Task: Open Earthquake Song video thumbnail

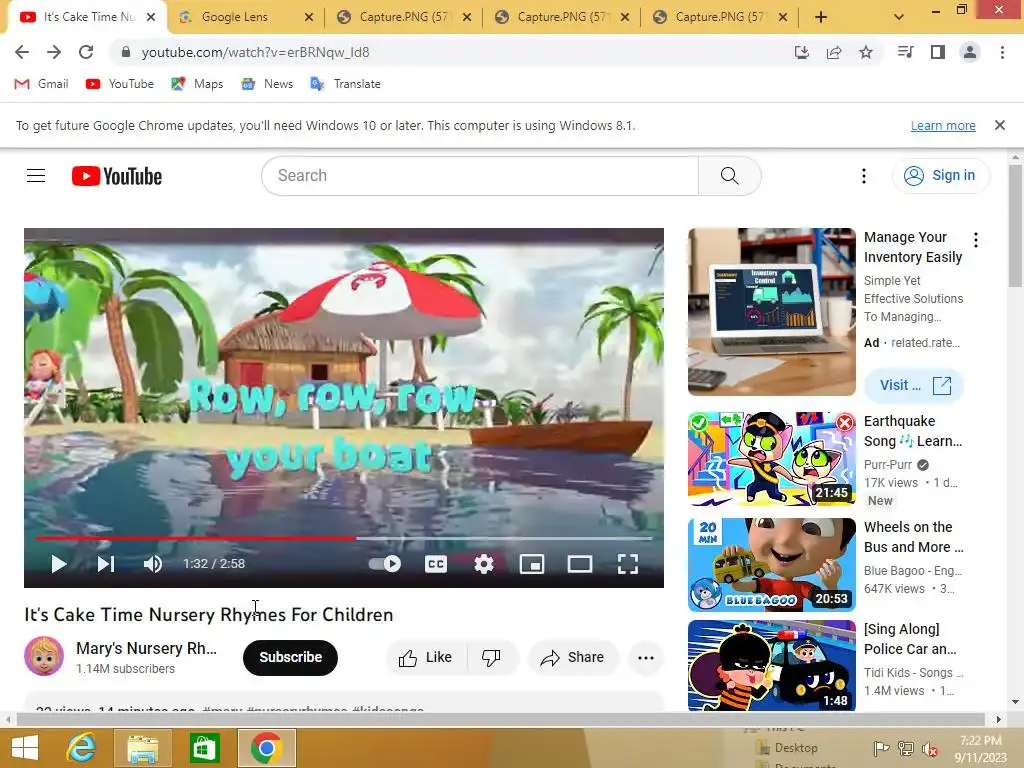Action: click(x=771, y=458)
